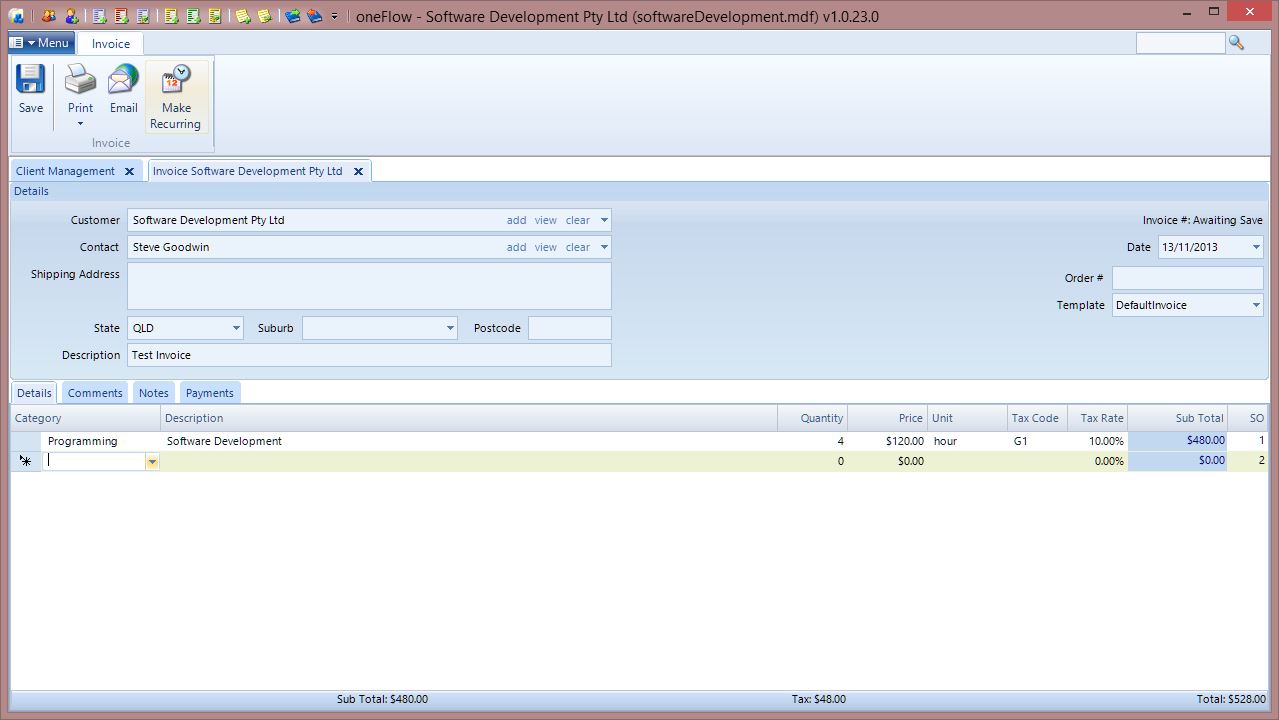Open the Date picker dropdown
The height and width of the screenshot is (720, 1279).
point(1256,247)
